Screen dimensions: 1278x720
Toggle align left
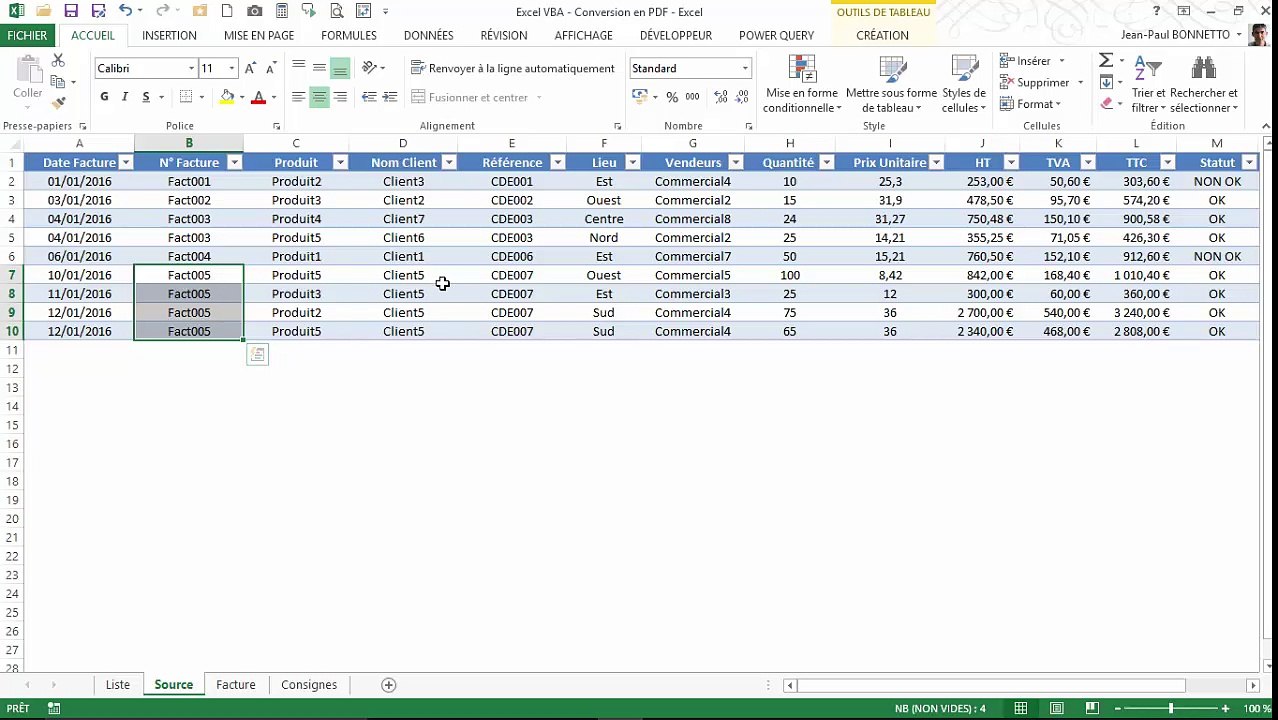[x=298, y=97]
